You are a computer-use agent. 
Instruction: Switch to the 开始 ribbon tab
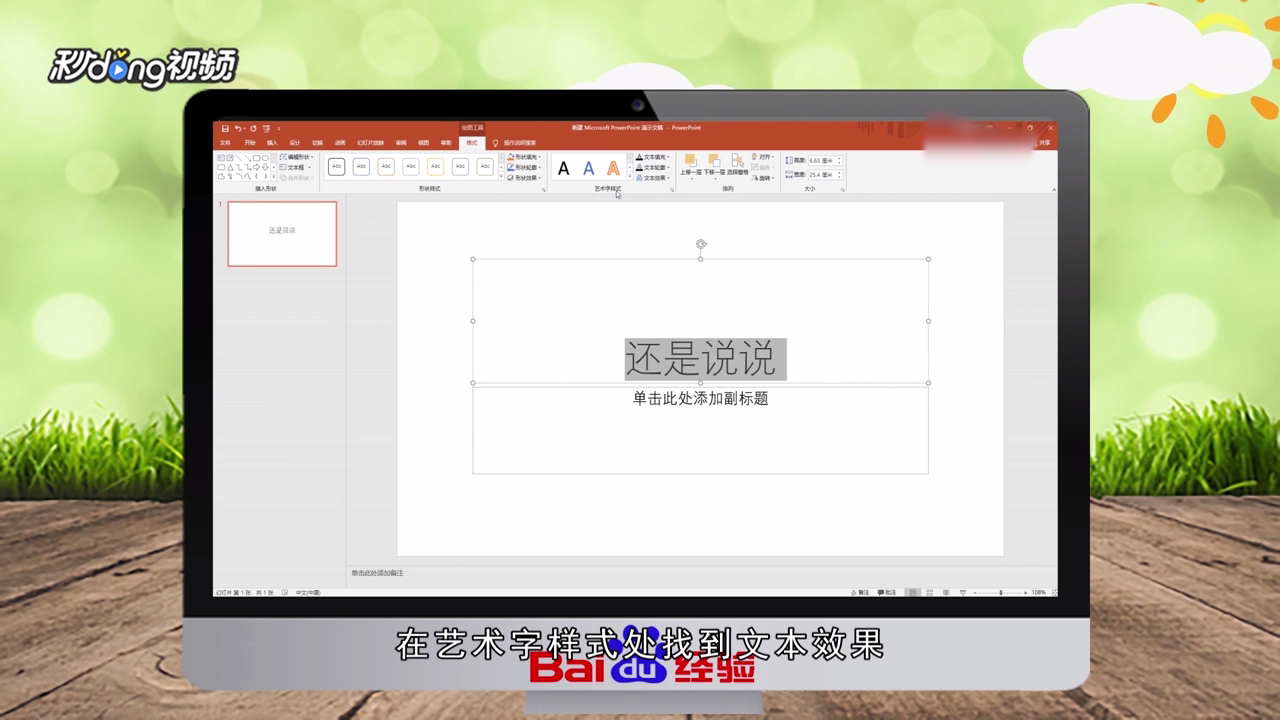[x=250, y=143]
